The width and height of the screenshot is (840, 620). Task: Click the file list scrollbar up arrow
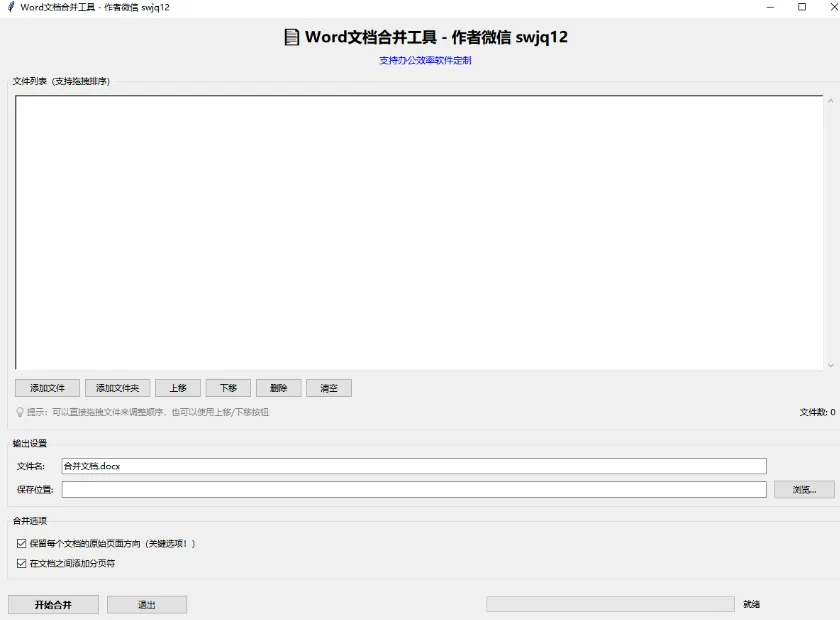(x=830, y=101)
